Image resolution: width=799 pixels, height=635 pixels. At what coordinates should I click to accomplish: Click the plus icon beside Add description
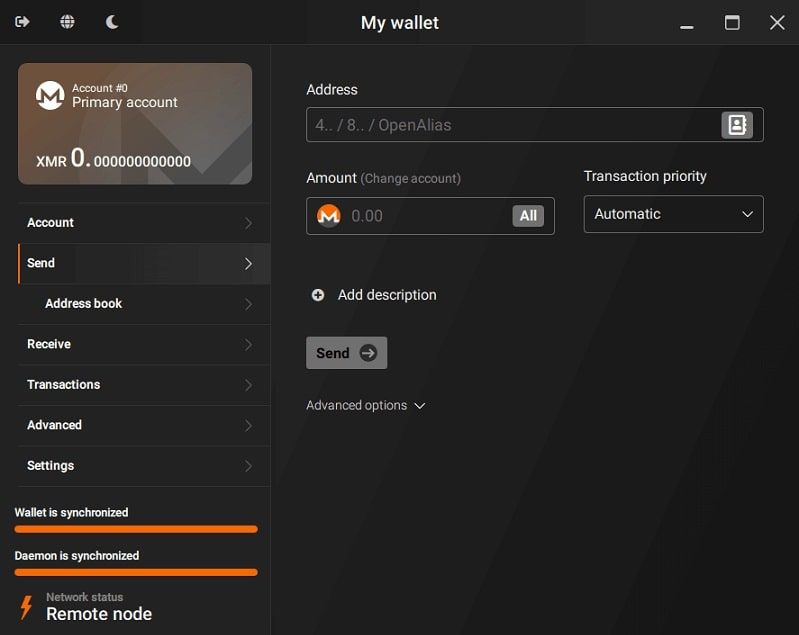click(x=318, y=295)
